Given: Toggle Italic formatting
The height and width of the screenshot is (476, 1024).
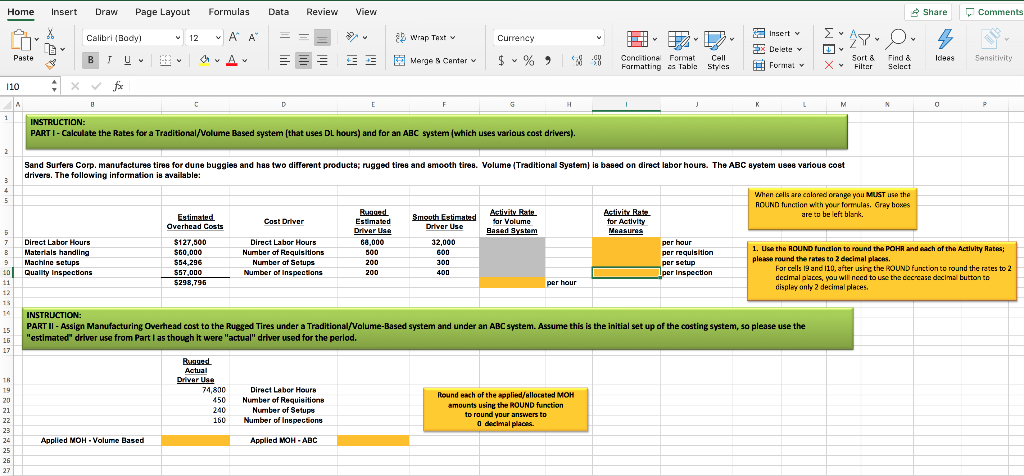Looking at the screenshot, I should (x=108, y=61).
